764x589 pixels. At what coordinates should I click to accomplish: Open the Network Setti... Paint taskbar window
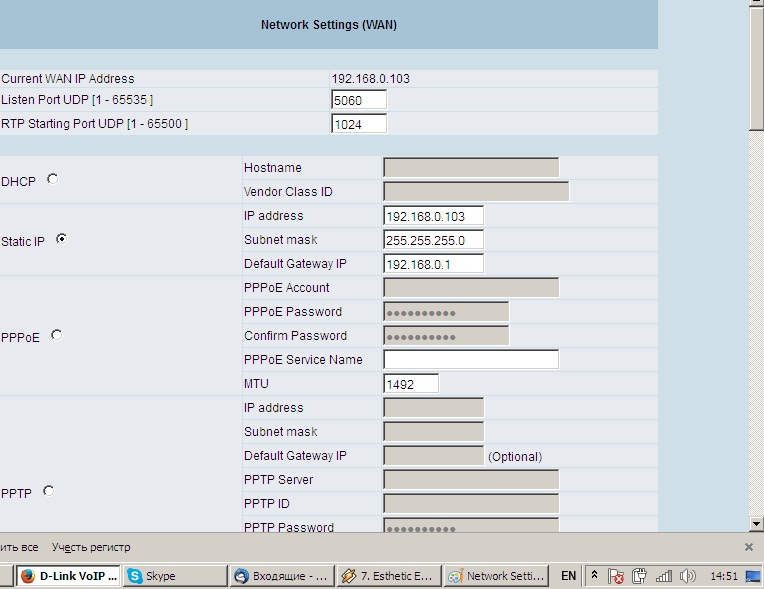(x=496, y=576)
